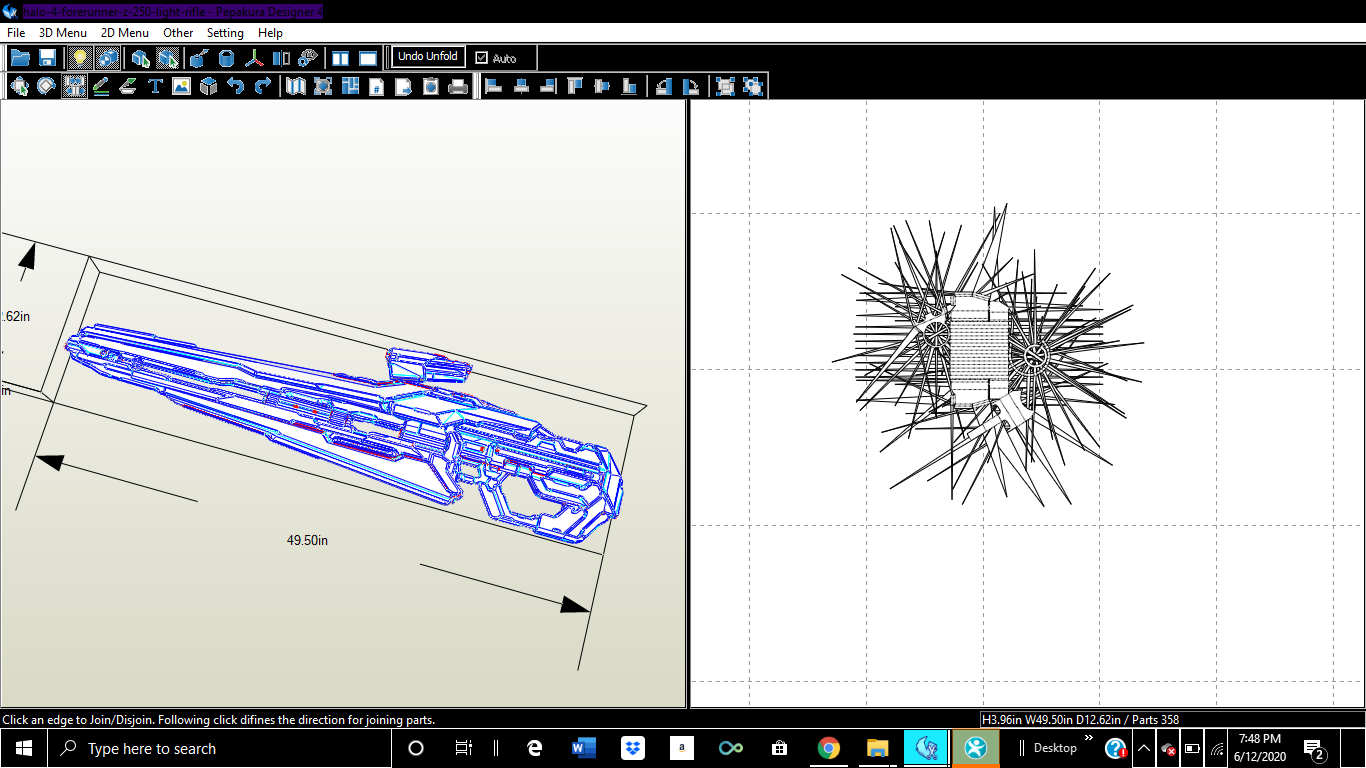
Task: Click the taskbar clock showing 7:48 PM
Action: (x=1259, y=747)
